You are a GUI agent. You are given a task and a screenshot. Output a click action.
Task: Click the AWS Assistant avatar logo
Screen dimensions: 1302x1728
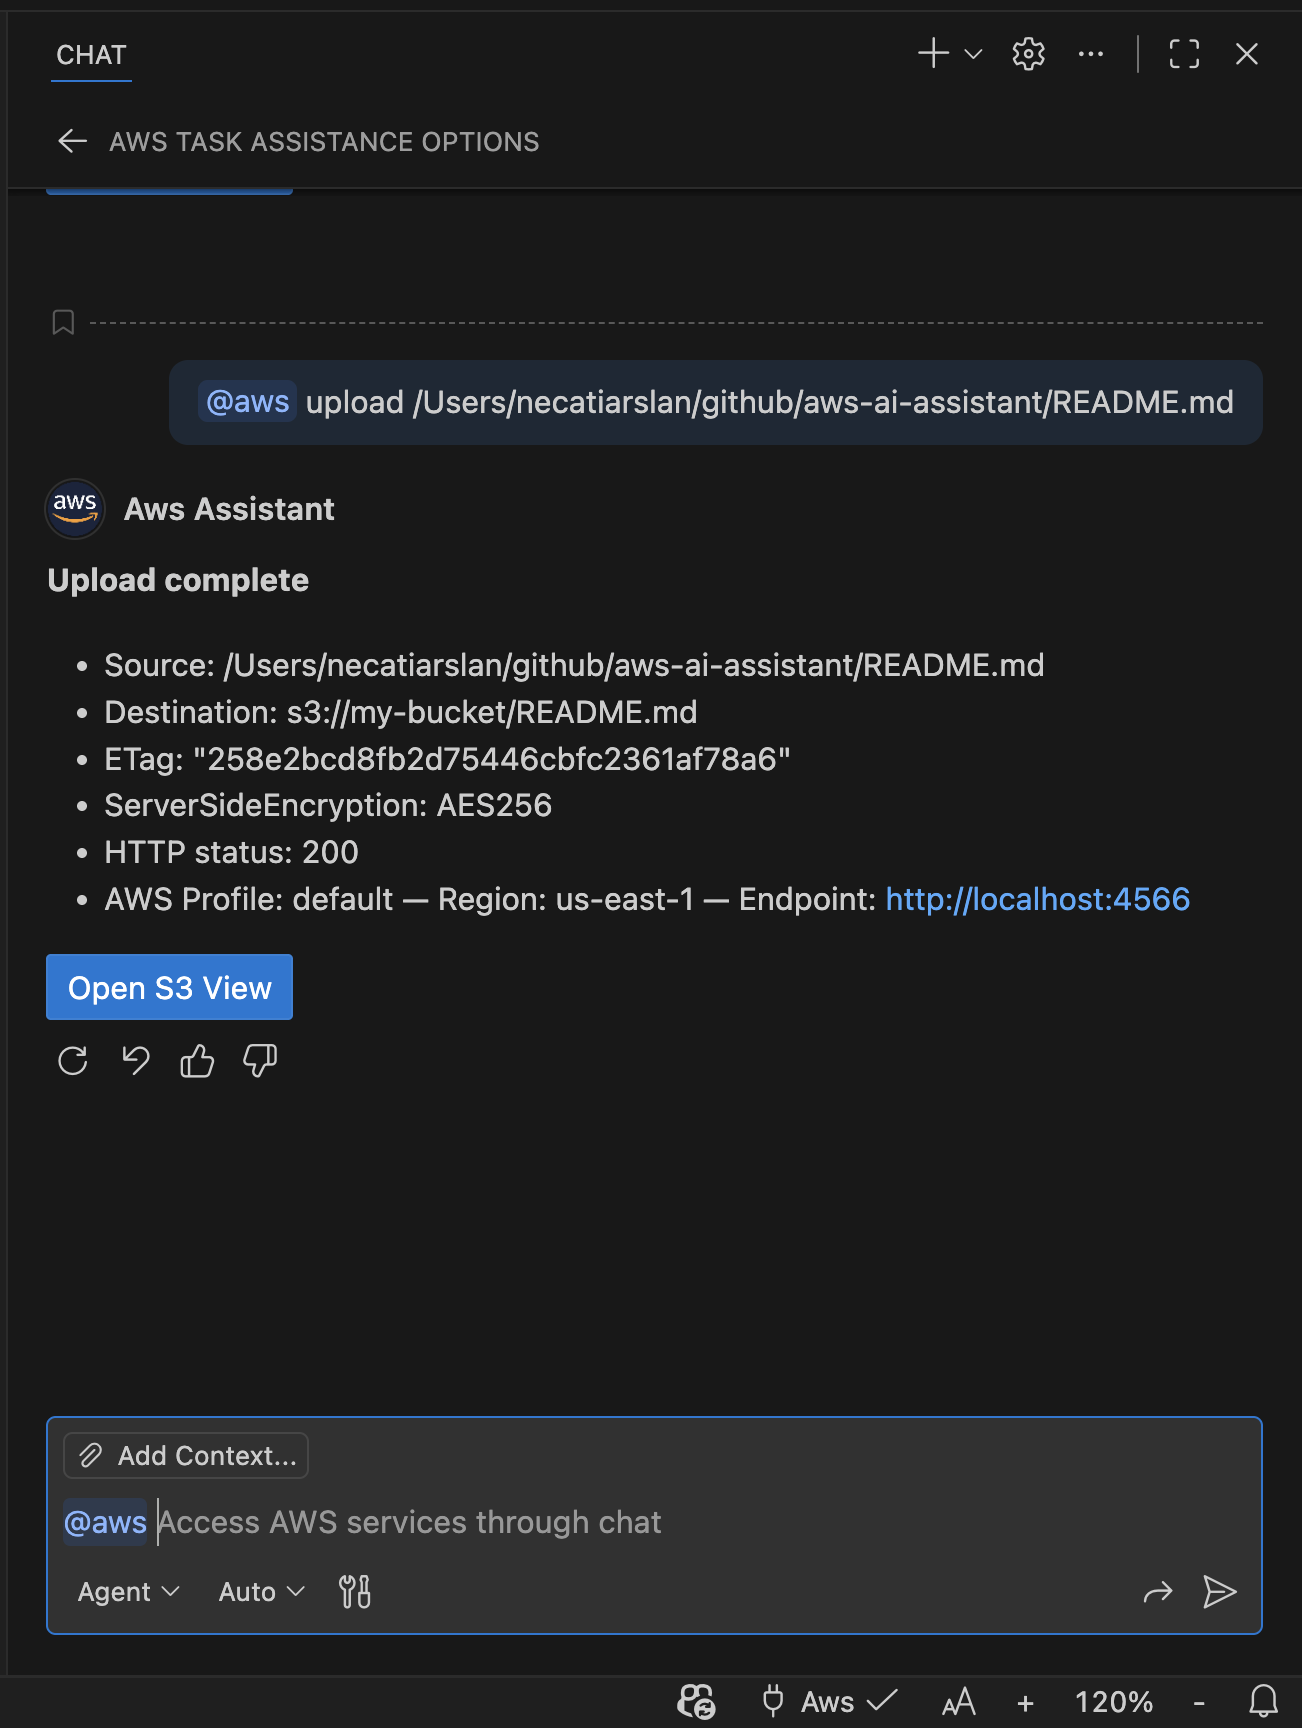coord(75,508)
